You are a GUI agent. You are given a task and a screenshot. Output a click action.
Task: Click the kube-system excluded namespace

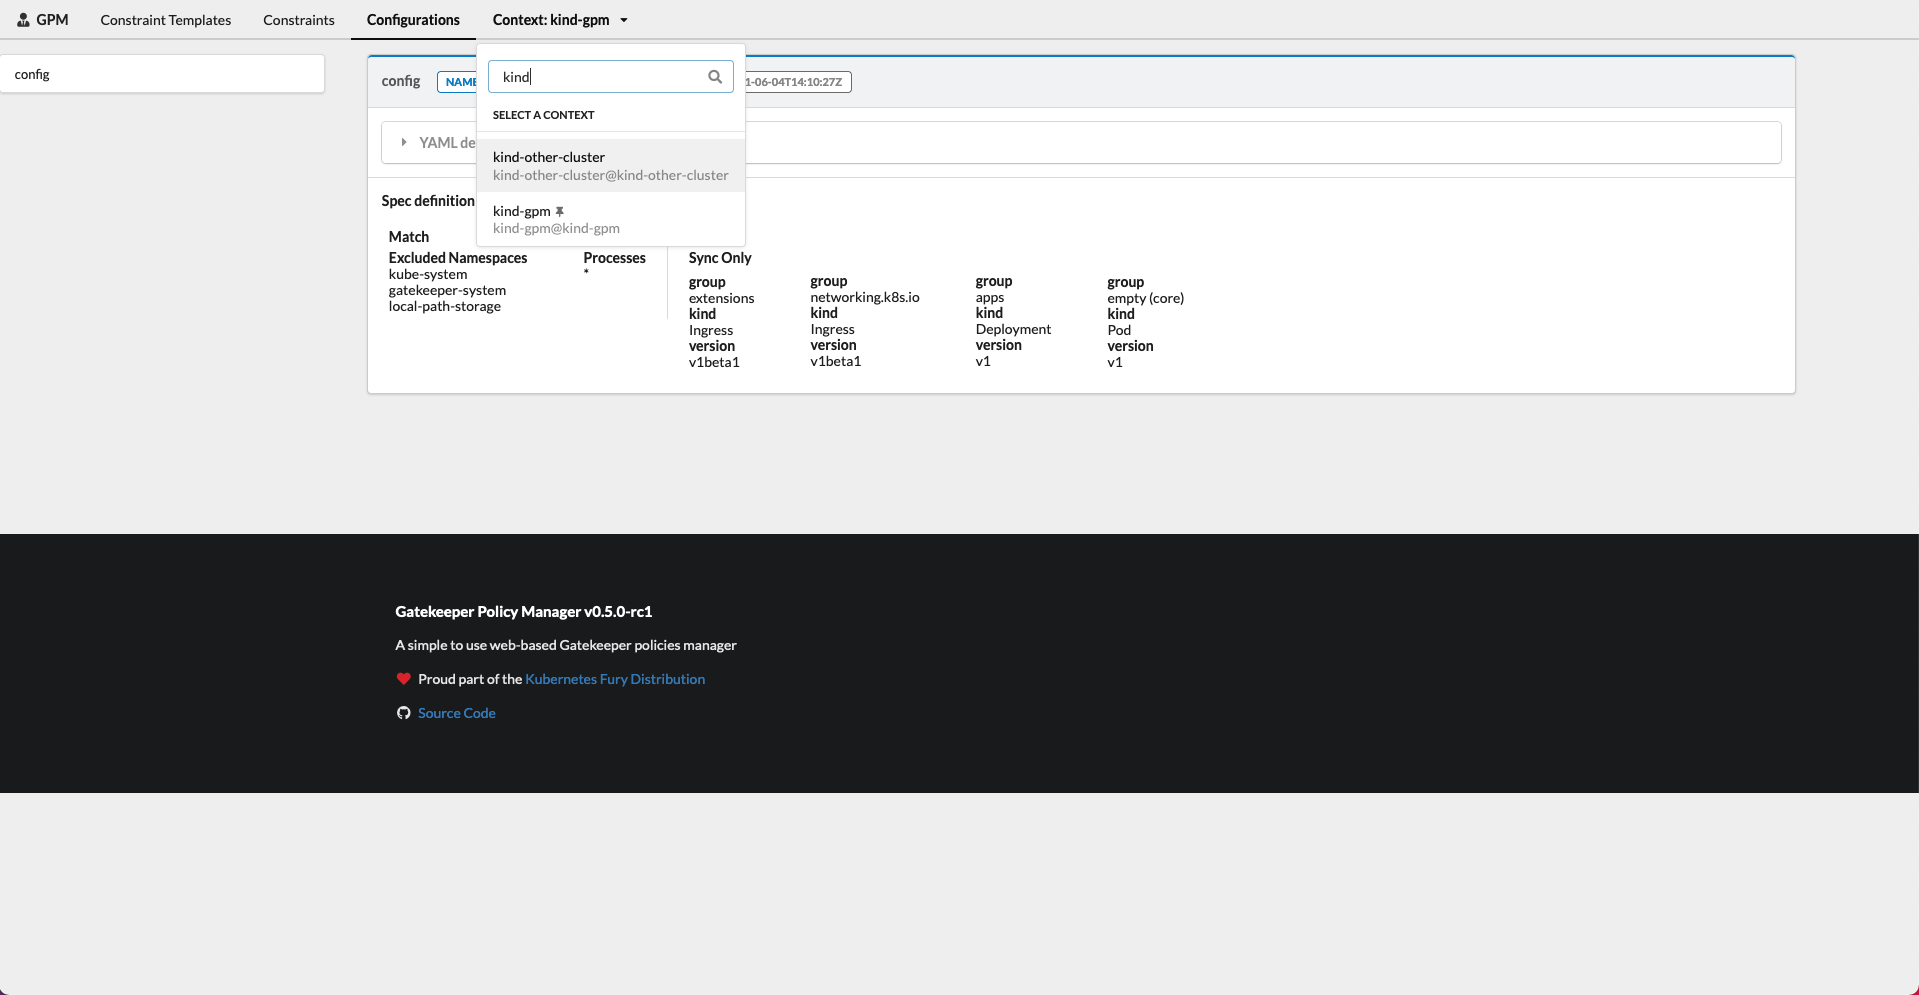428,274
